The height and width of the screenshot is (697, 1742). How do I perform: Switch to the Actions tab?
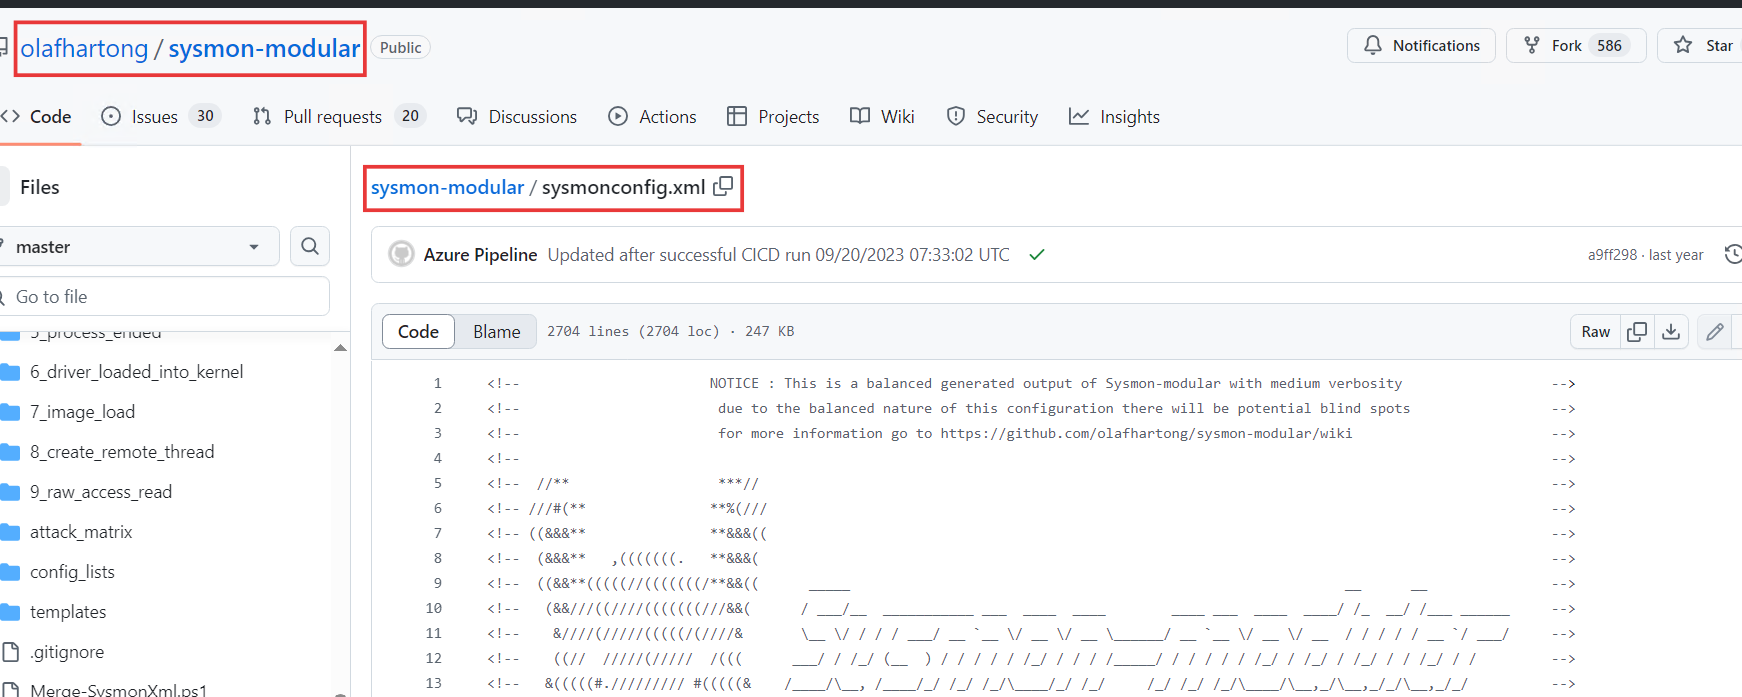click(x=652, y=117)
